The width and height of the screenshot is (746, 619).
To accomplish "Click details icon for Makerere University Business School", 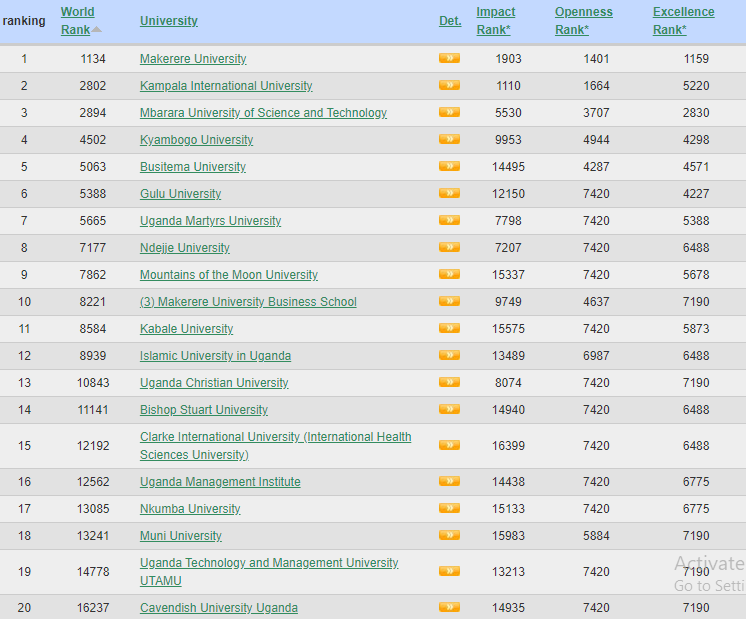I will point(449,301).
